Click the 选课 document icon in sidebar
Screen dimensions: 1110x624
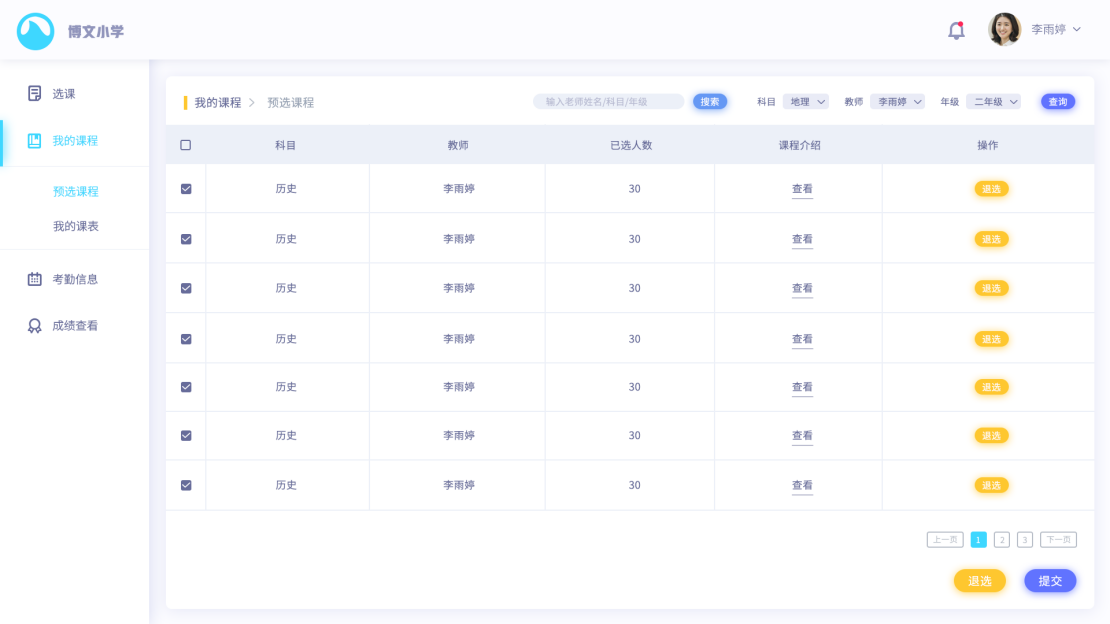[x=35, y=93]
